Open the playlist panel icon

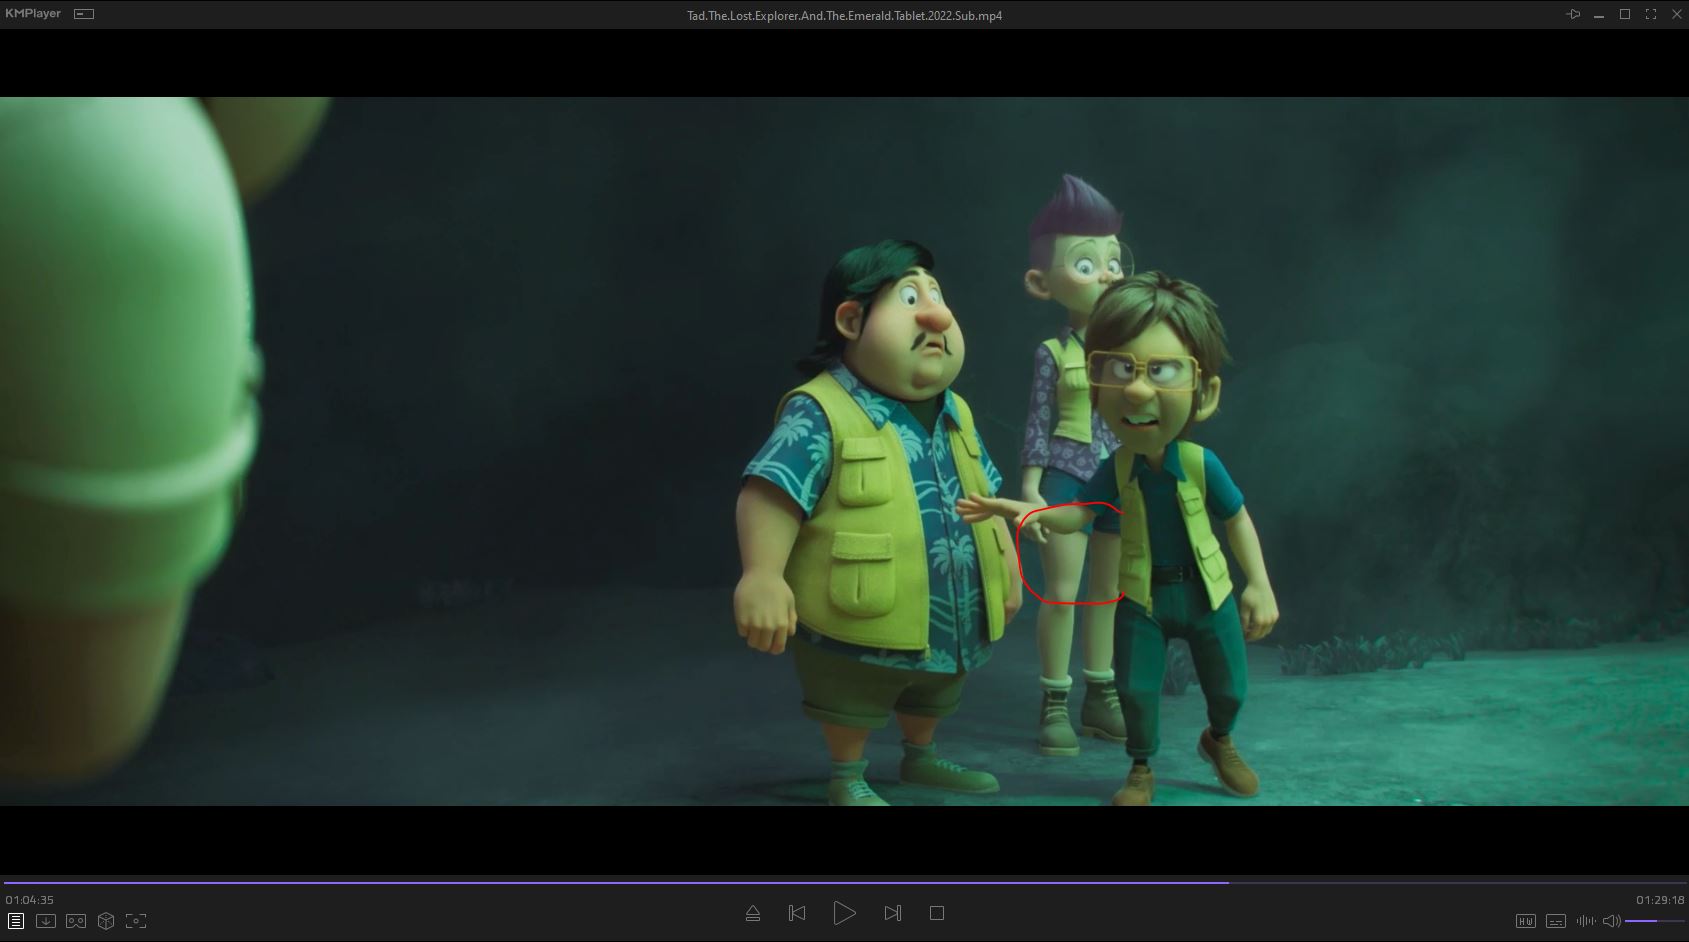pos(16,921)
